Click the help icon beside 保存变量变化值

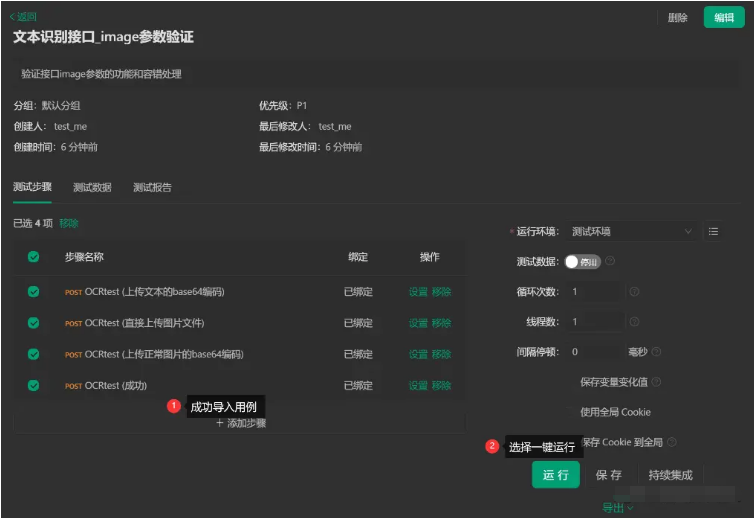point(656,382)
